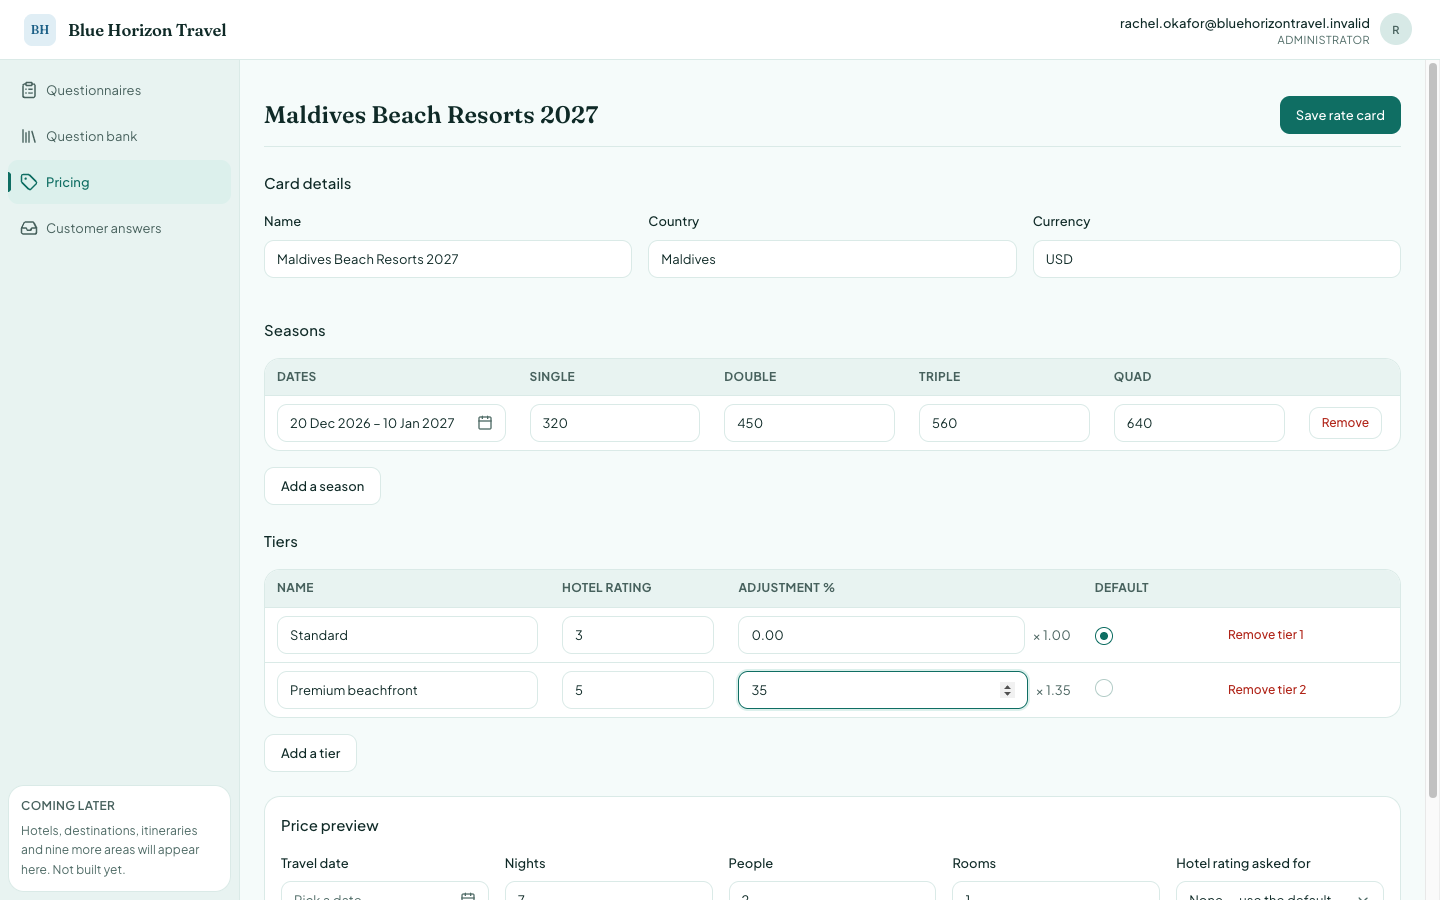Click the Maldives Beach Resorts 2027 heading

coord(431,115)
